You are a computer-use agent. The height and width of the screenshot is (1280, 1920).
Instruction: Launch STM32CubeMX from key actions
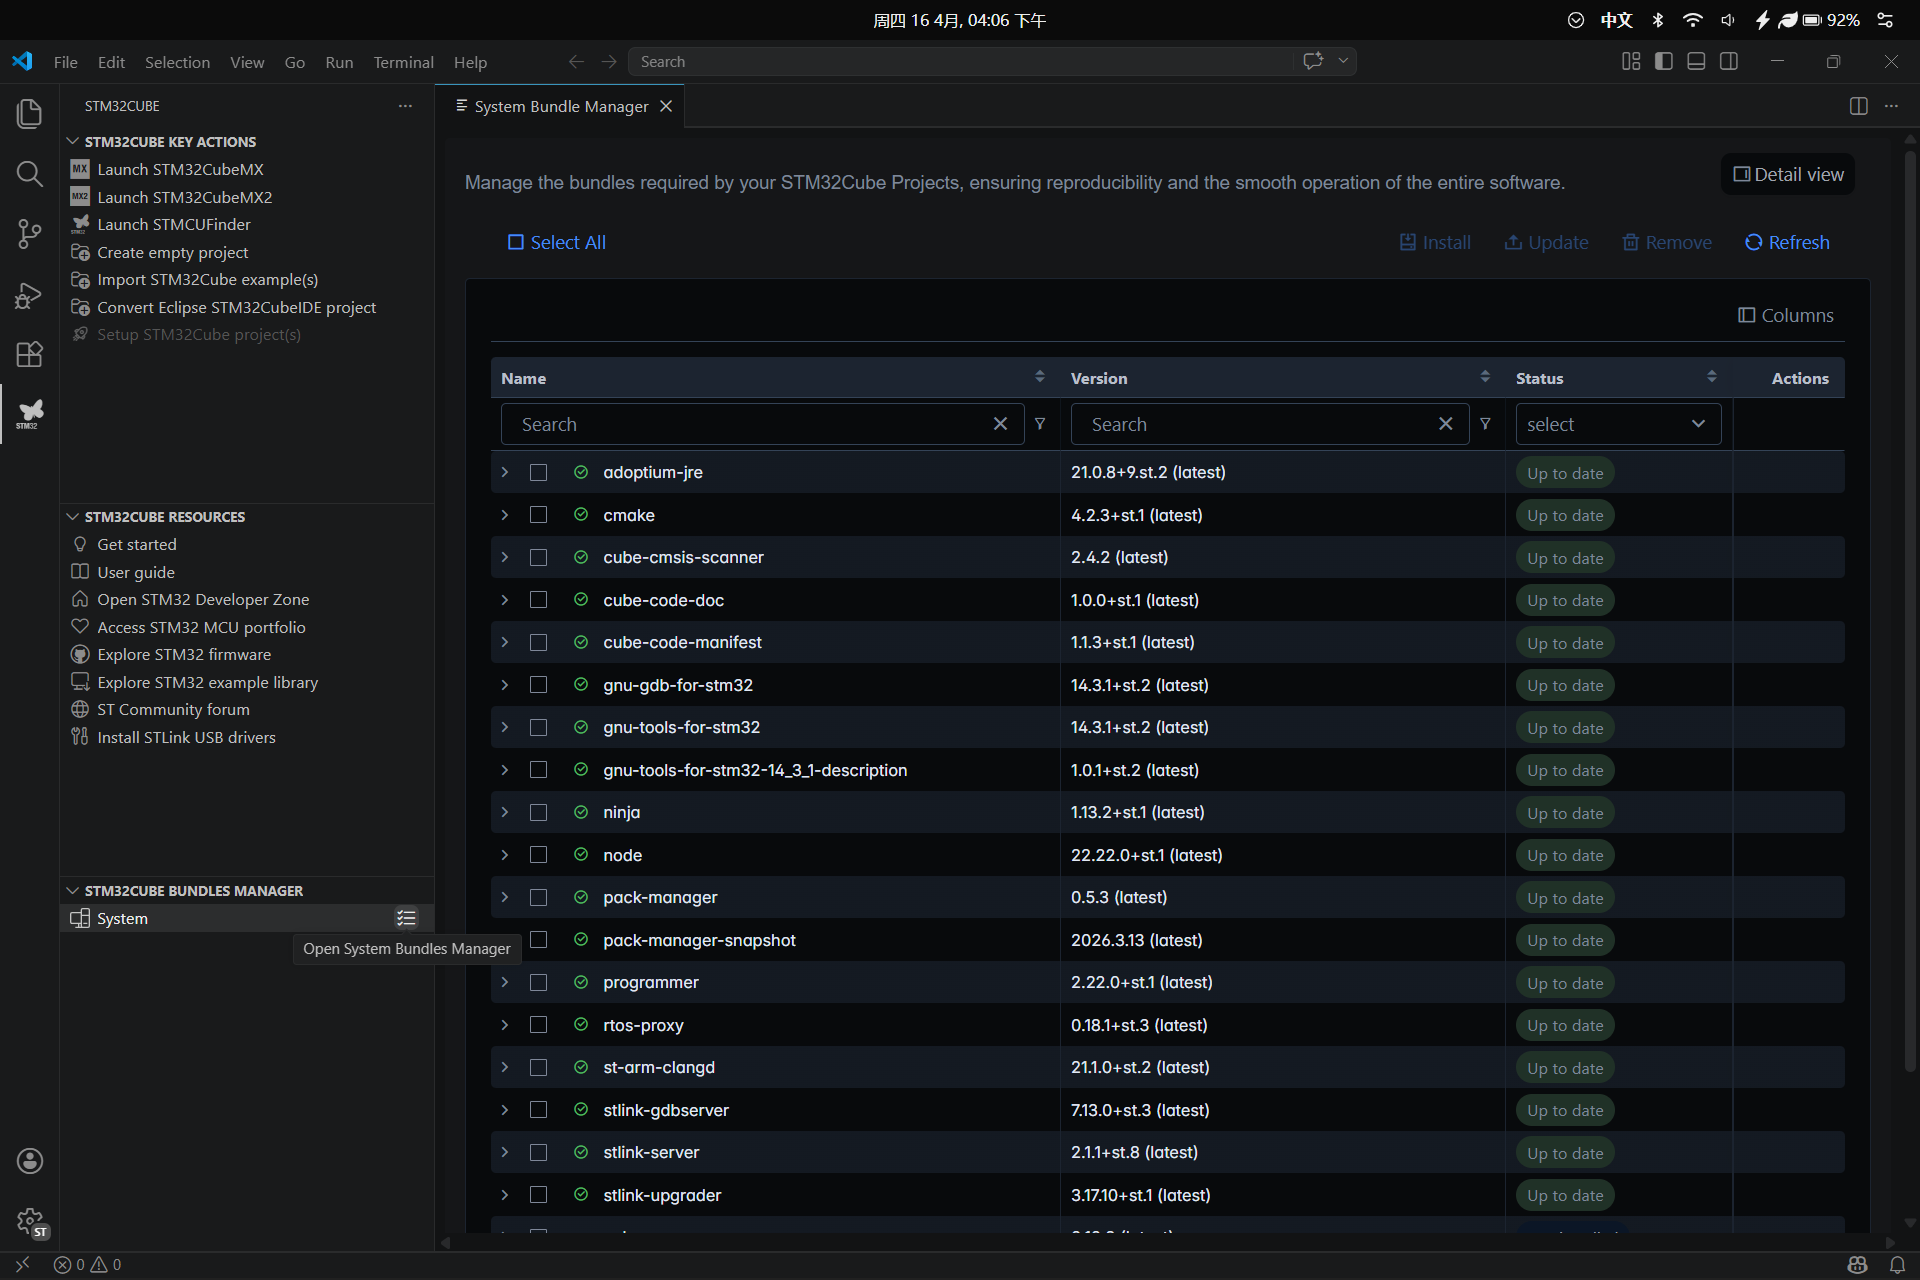pyautogui.click(x=180, y=169)
